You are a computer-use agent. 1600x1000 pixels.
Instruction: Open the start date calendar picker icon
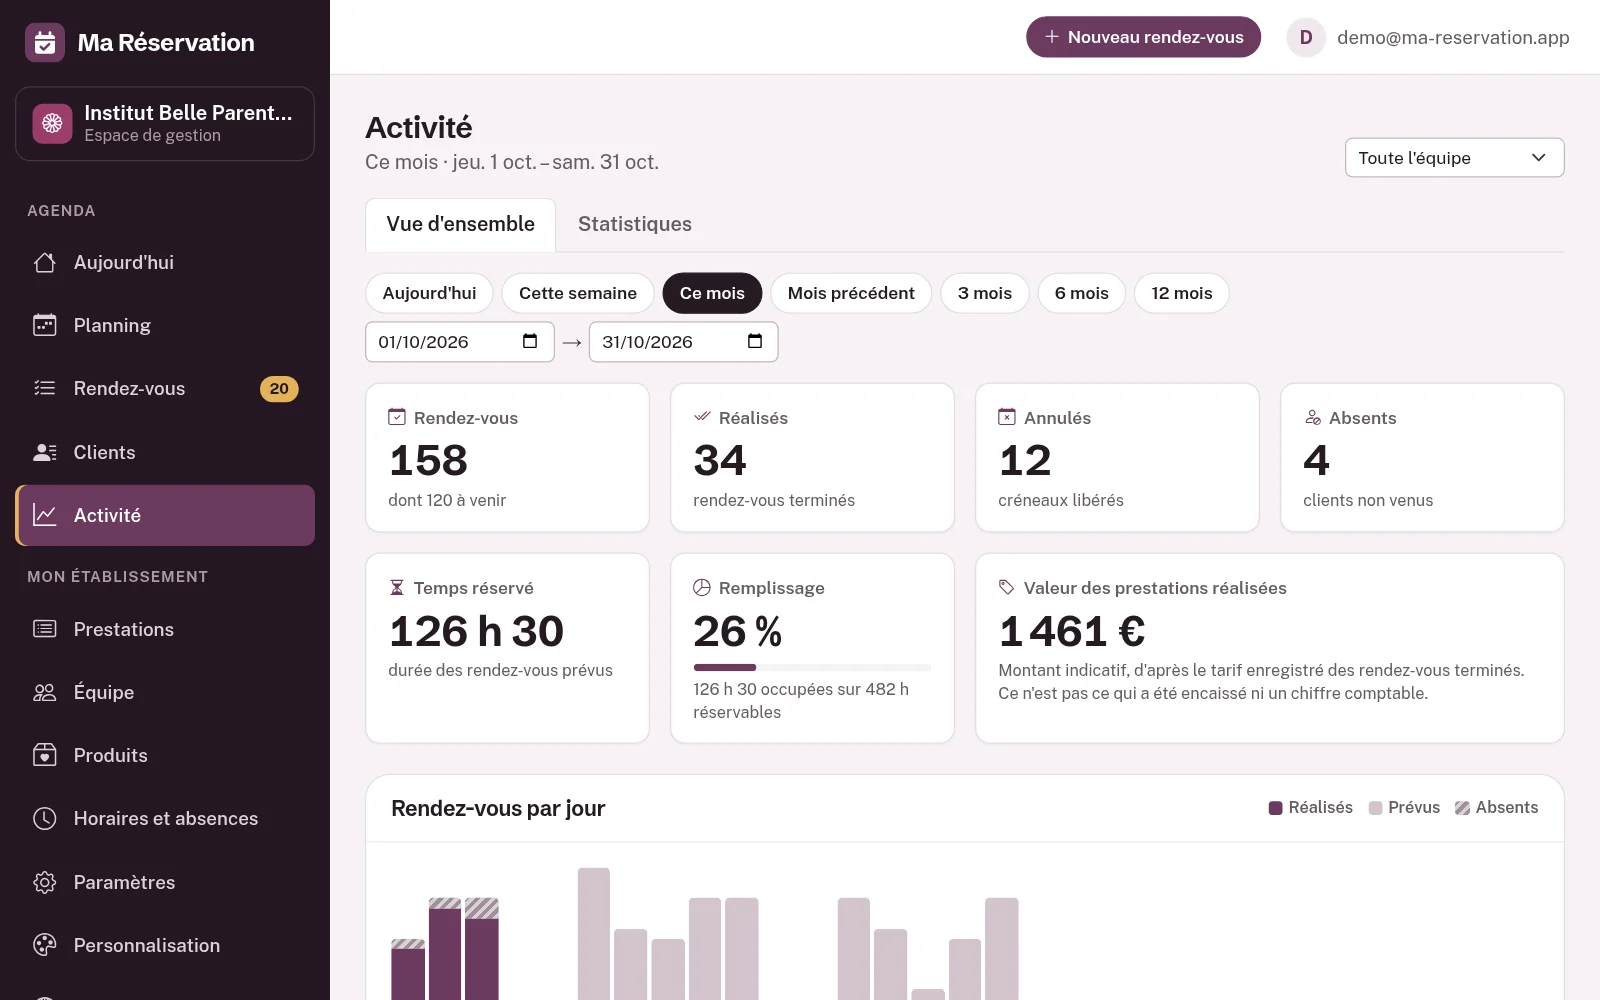pos(530,341)
